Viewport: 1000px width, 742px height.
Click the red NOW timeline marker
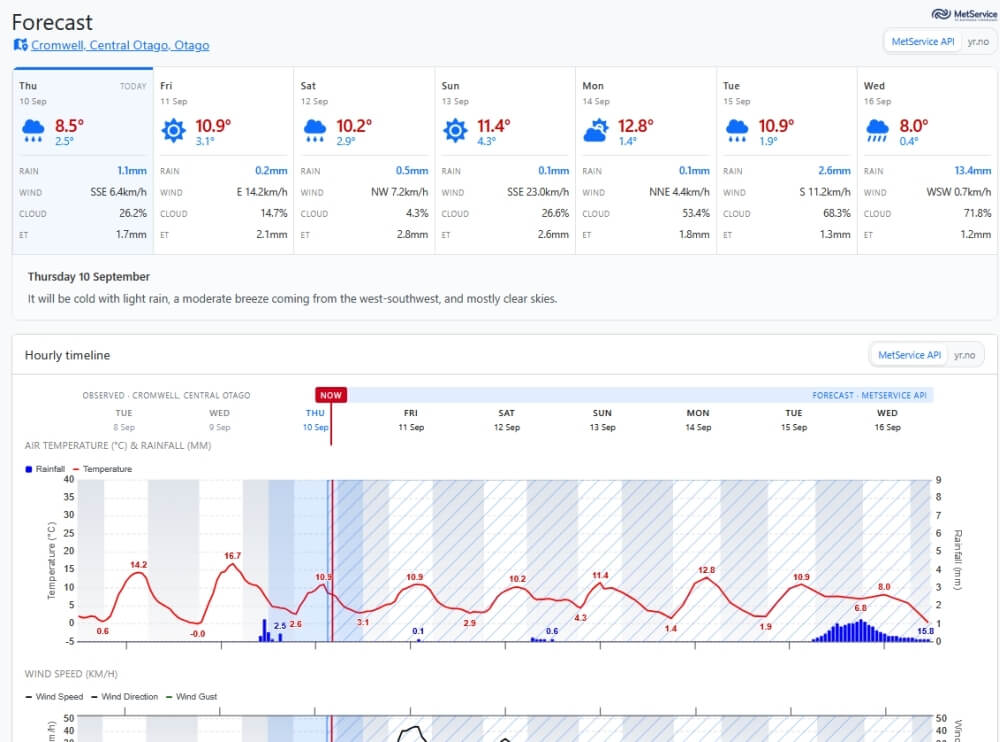(x=330, y=395)
